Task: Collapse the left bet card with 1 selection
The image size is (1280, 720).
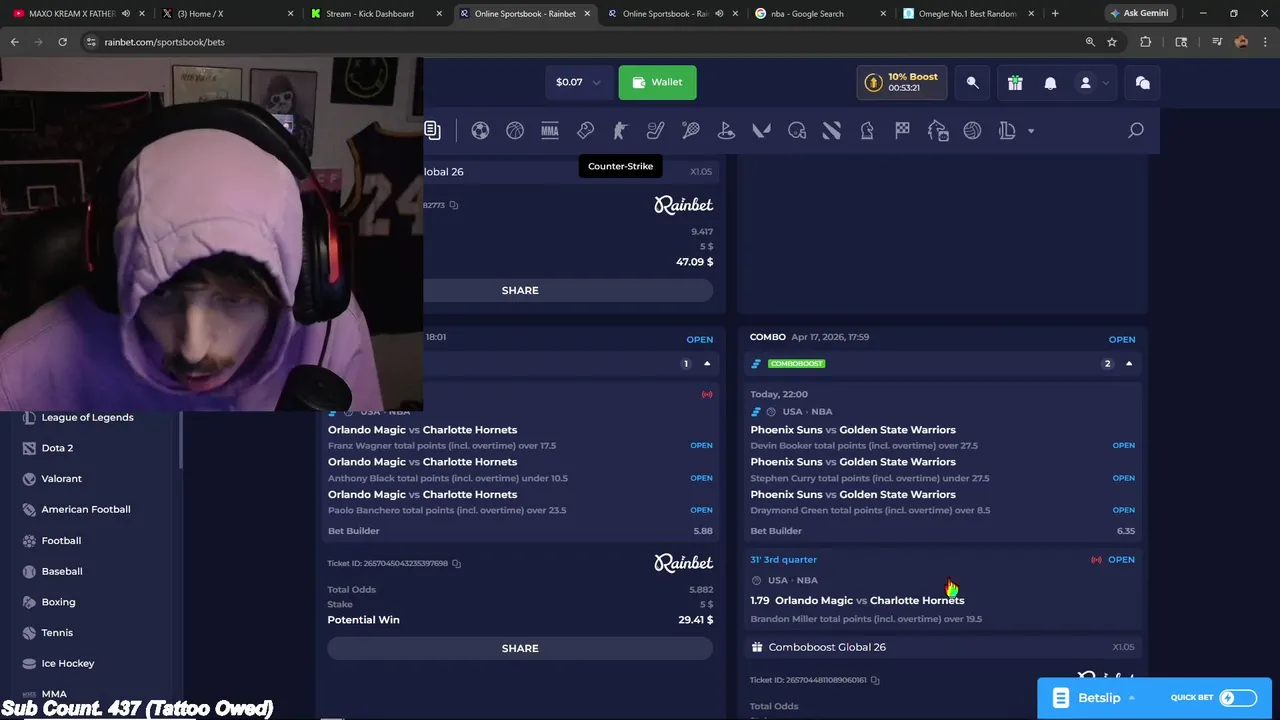Action: point(707,364)
